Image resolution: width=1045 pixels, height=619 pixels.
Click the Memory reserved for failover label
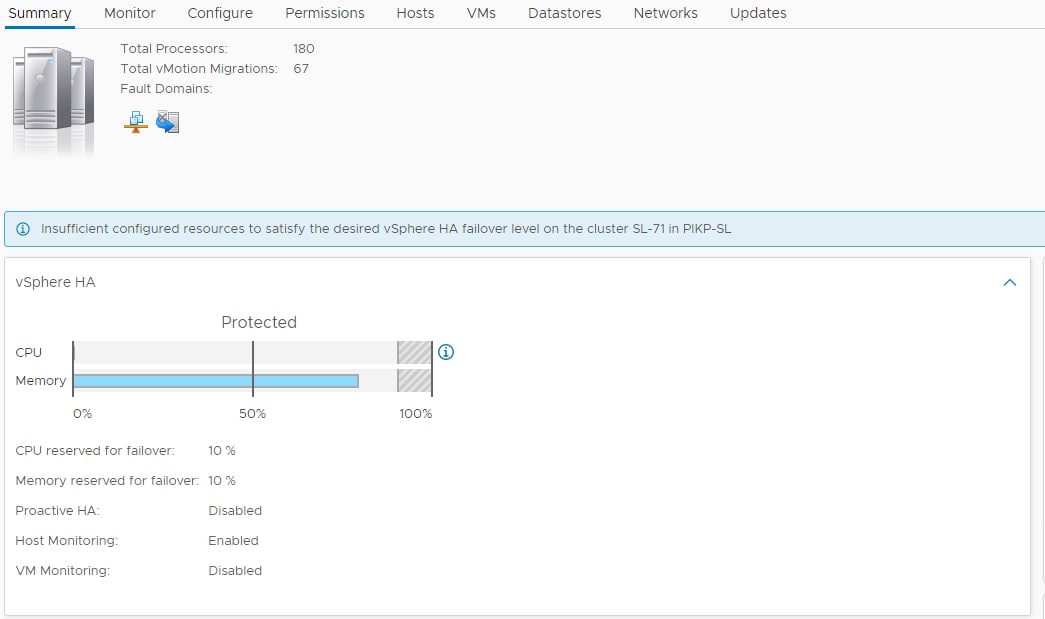point(107,480)
